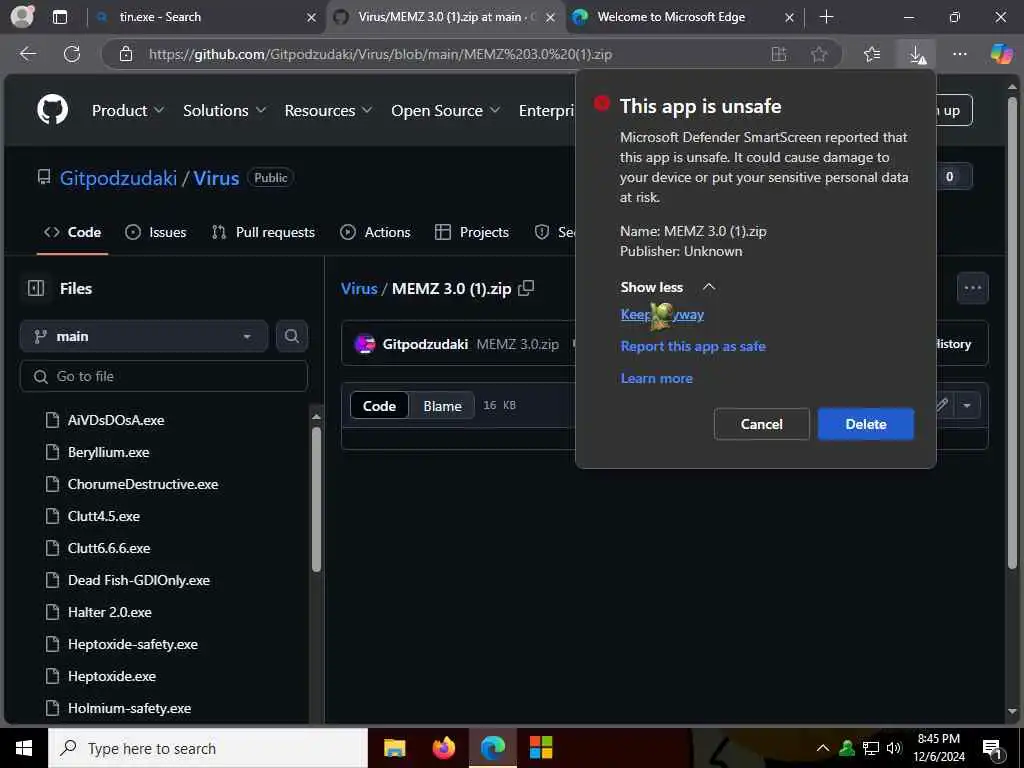Open the Copilot icon
The width and height of the screenshot is (1024, 768).
coord(1000,54)
